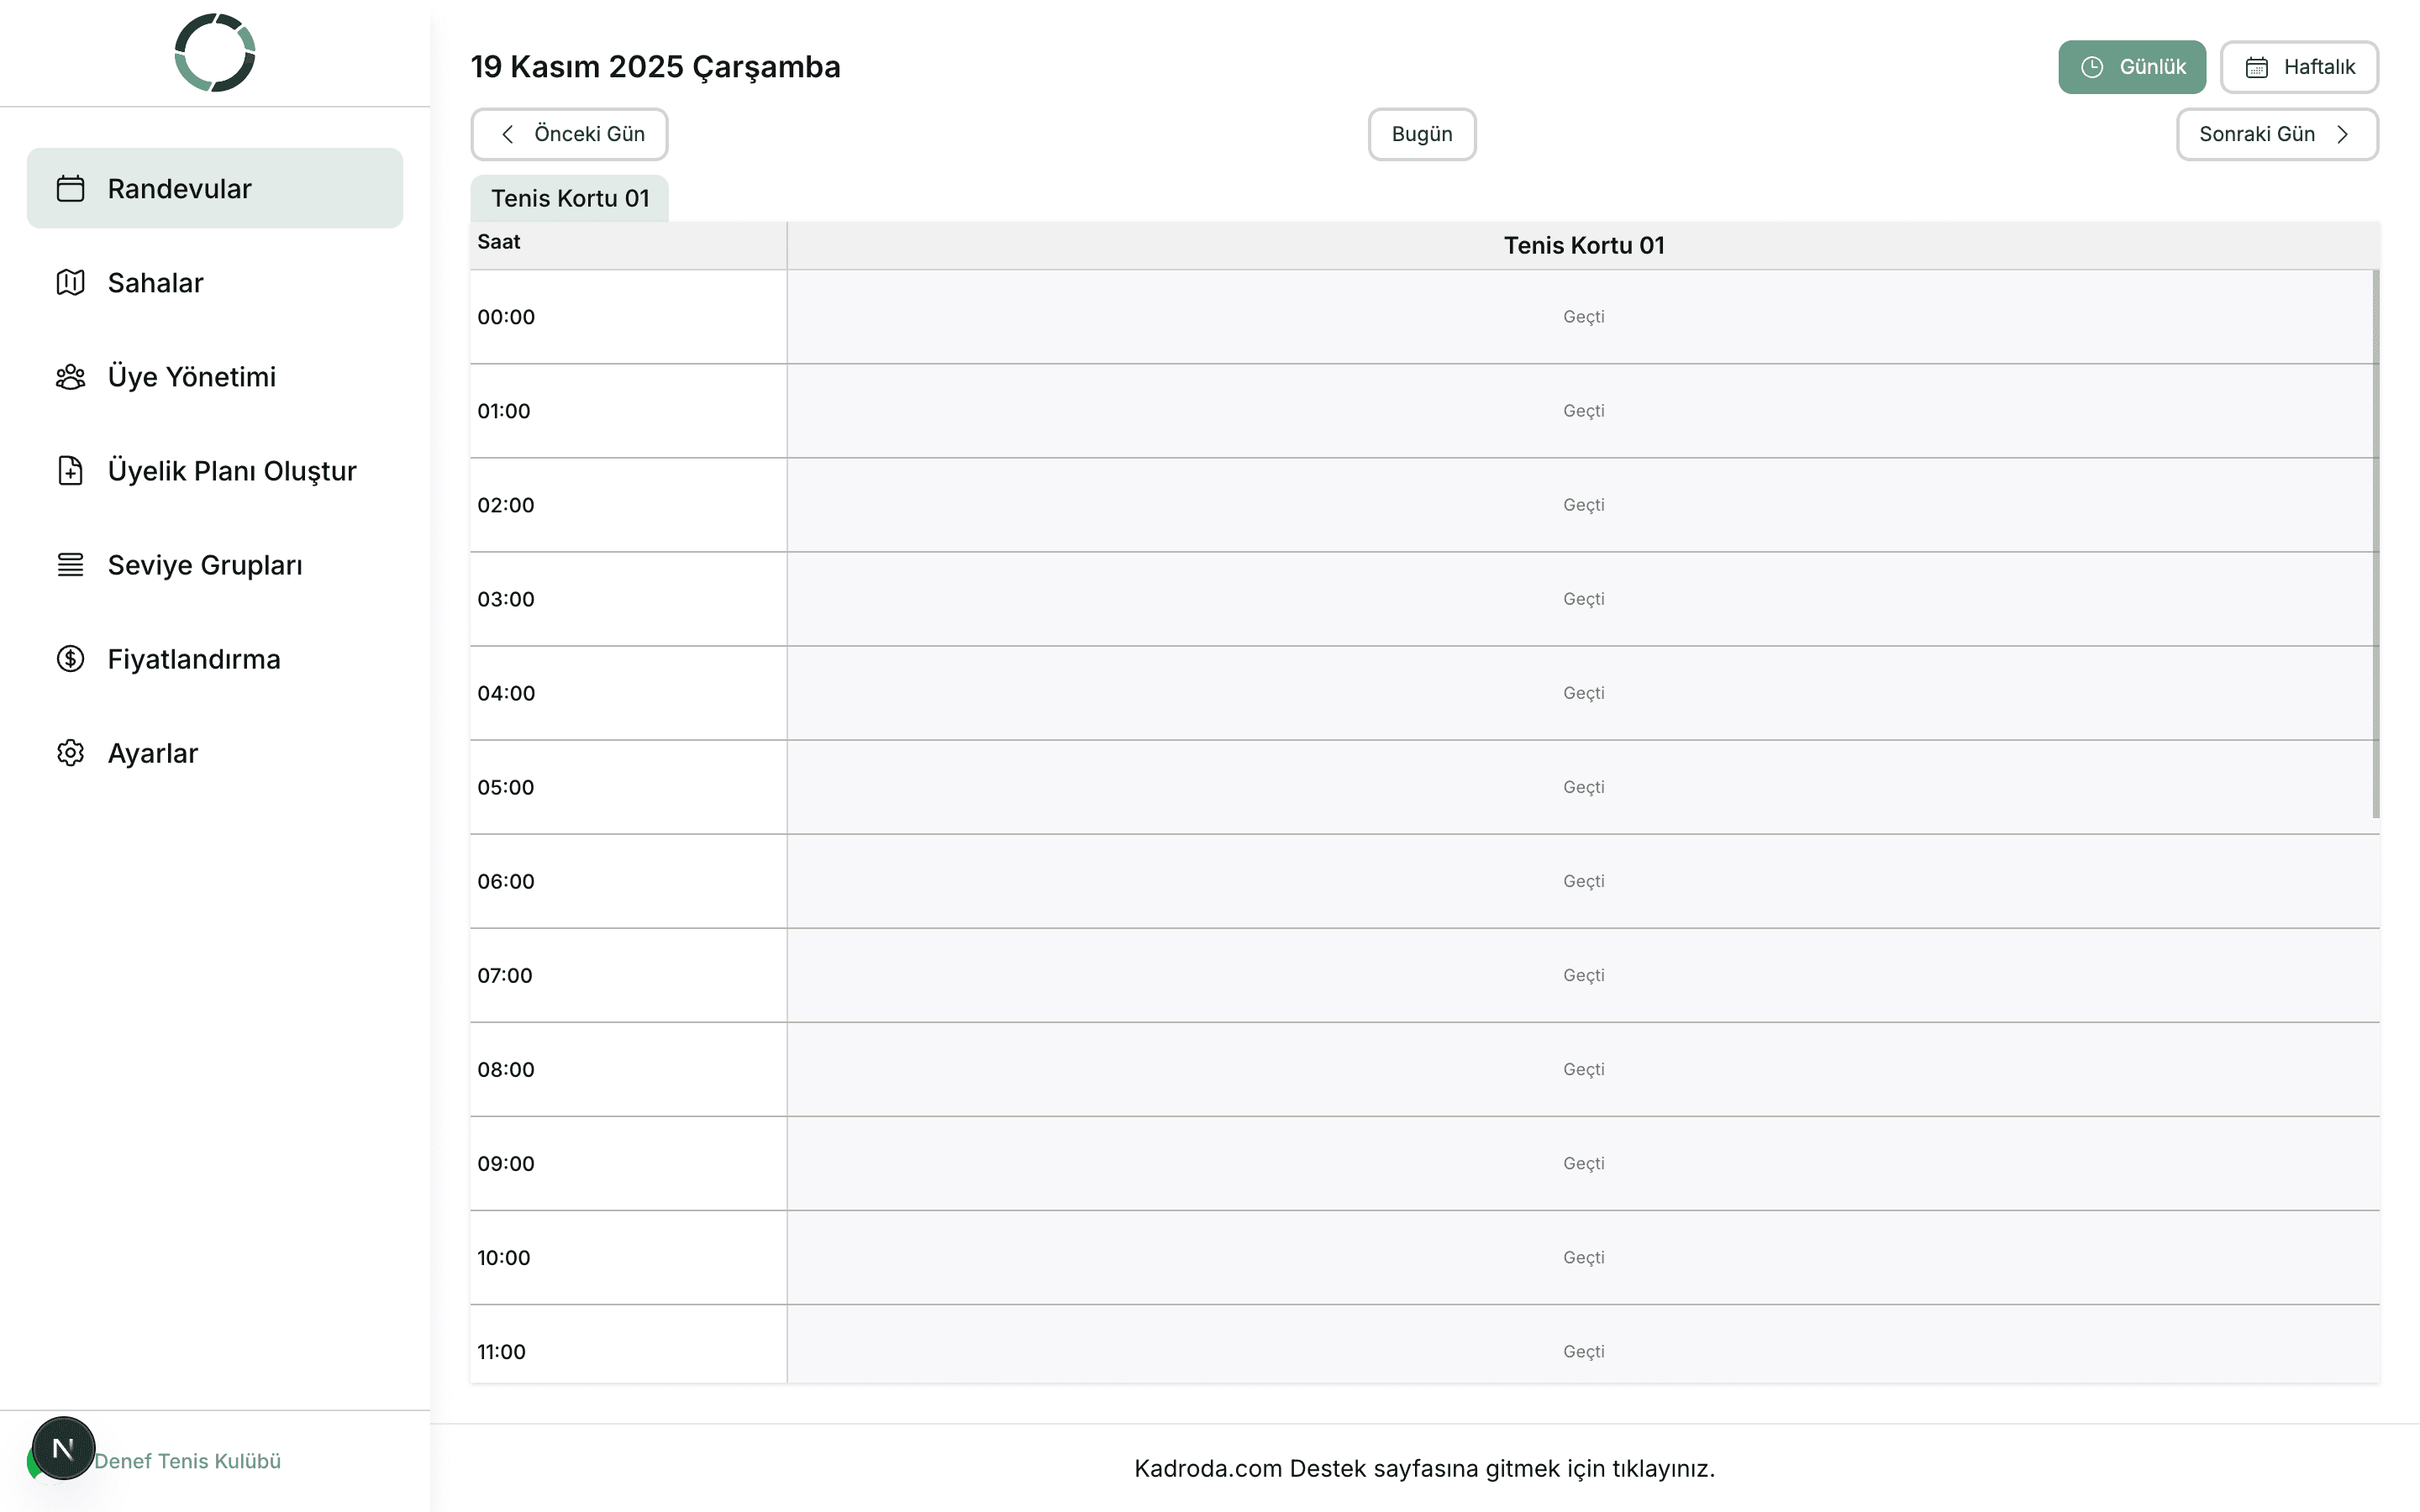
Task: Click the dollar coin icon for Fiyatlandırma
Action: tap(70, 659)
